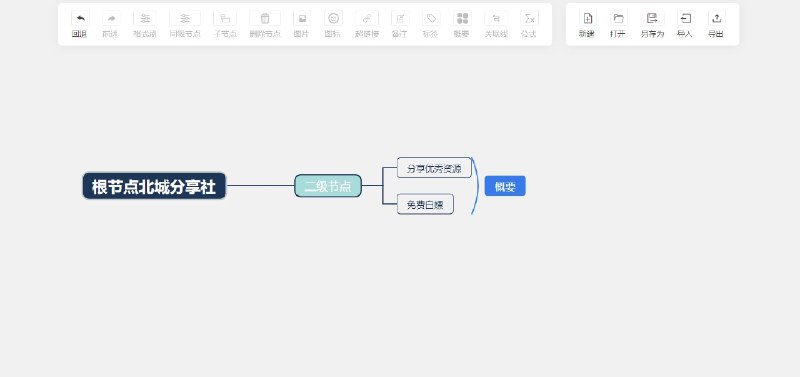Save a copy with 另存为 icon
Screen dimensions: 800x377
653,18
